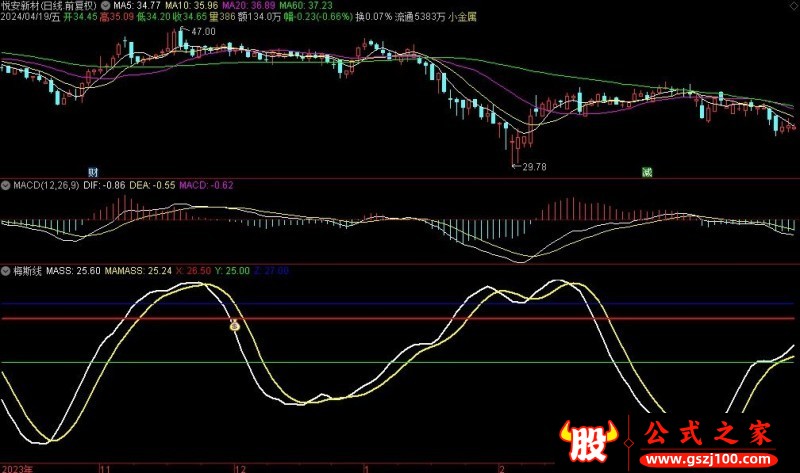Open the MACD indicator dropdown arrow
Image resolution: width=800 pixels, height=473 pixels.
5,185
